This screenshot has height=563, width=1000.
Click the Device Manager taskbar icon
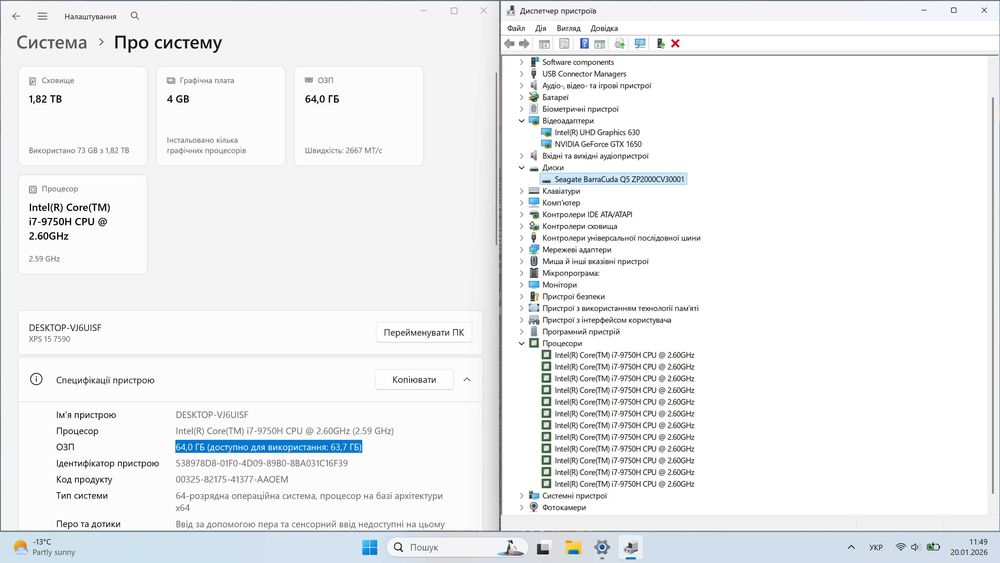click(631, 547)
